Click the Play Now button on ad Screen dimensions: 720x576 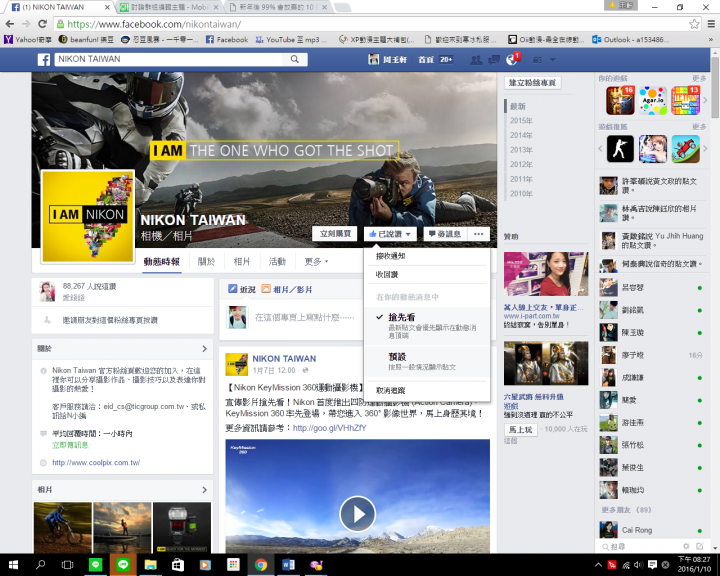(520, 429)
